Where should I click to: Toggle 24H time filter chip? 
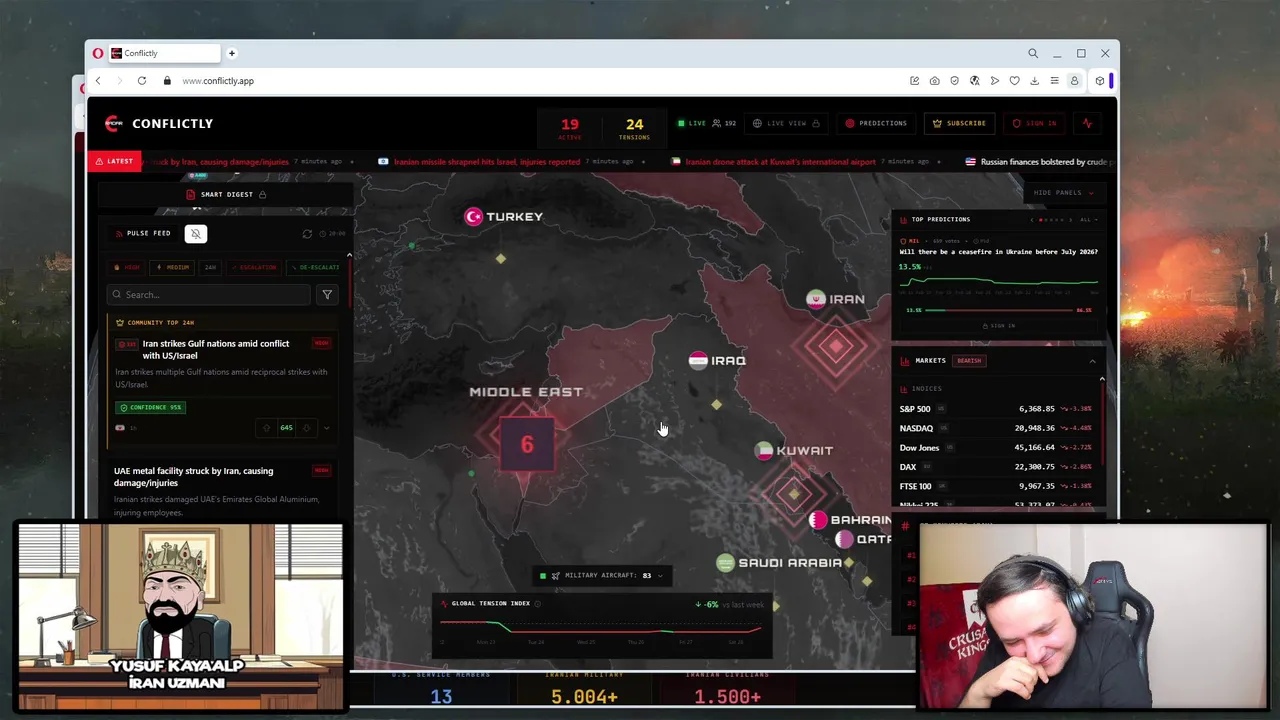point(210,267)
